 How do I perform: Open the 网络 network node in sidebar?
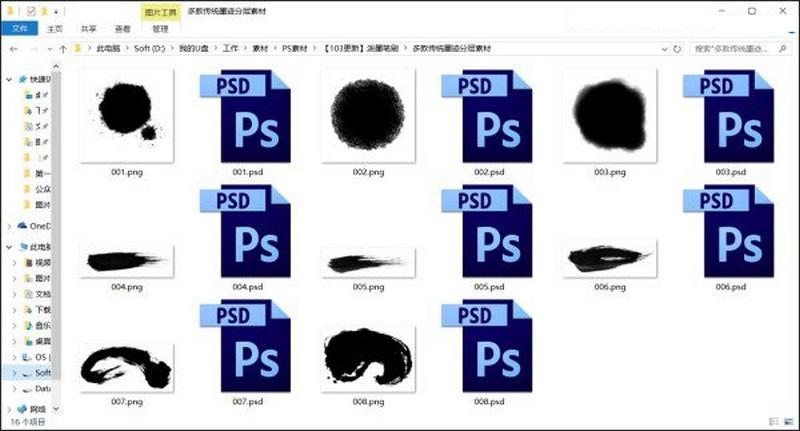click(x=32, y=409)
